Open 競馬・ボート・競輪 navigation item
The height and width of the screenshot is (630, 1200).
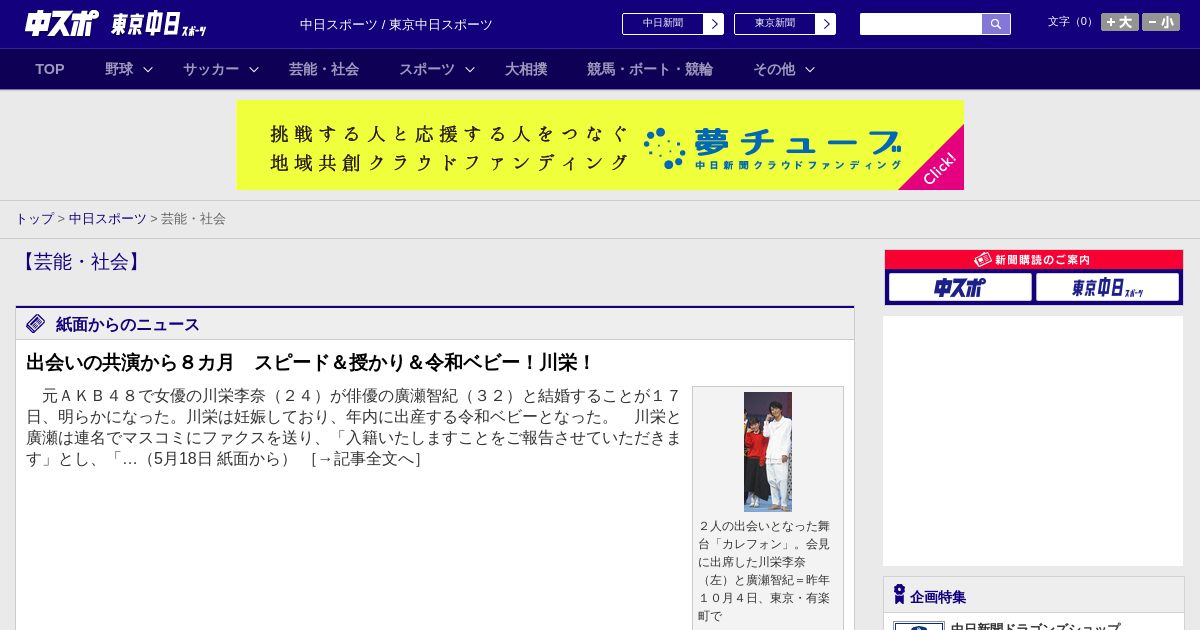(650, 69)
